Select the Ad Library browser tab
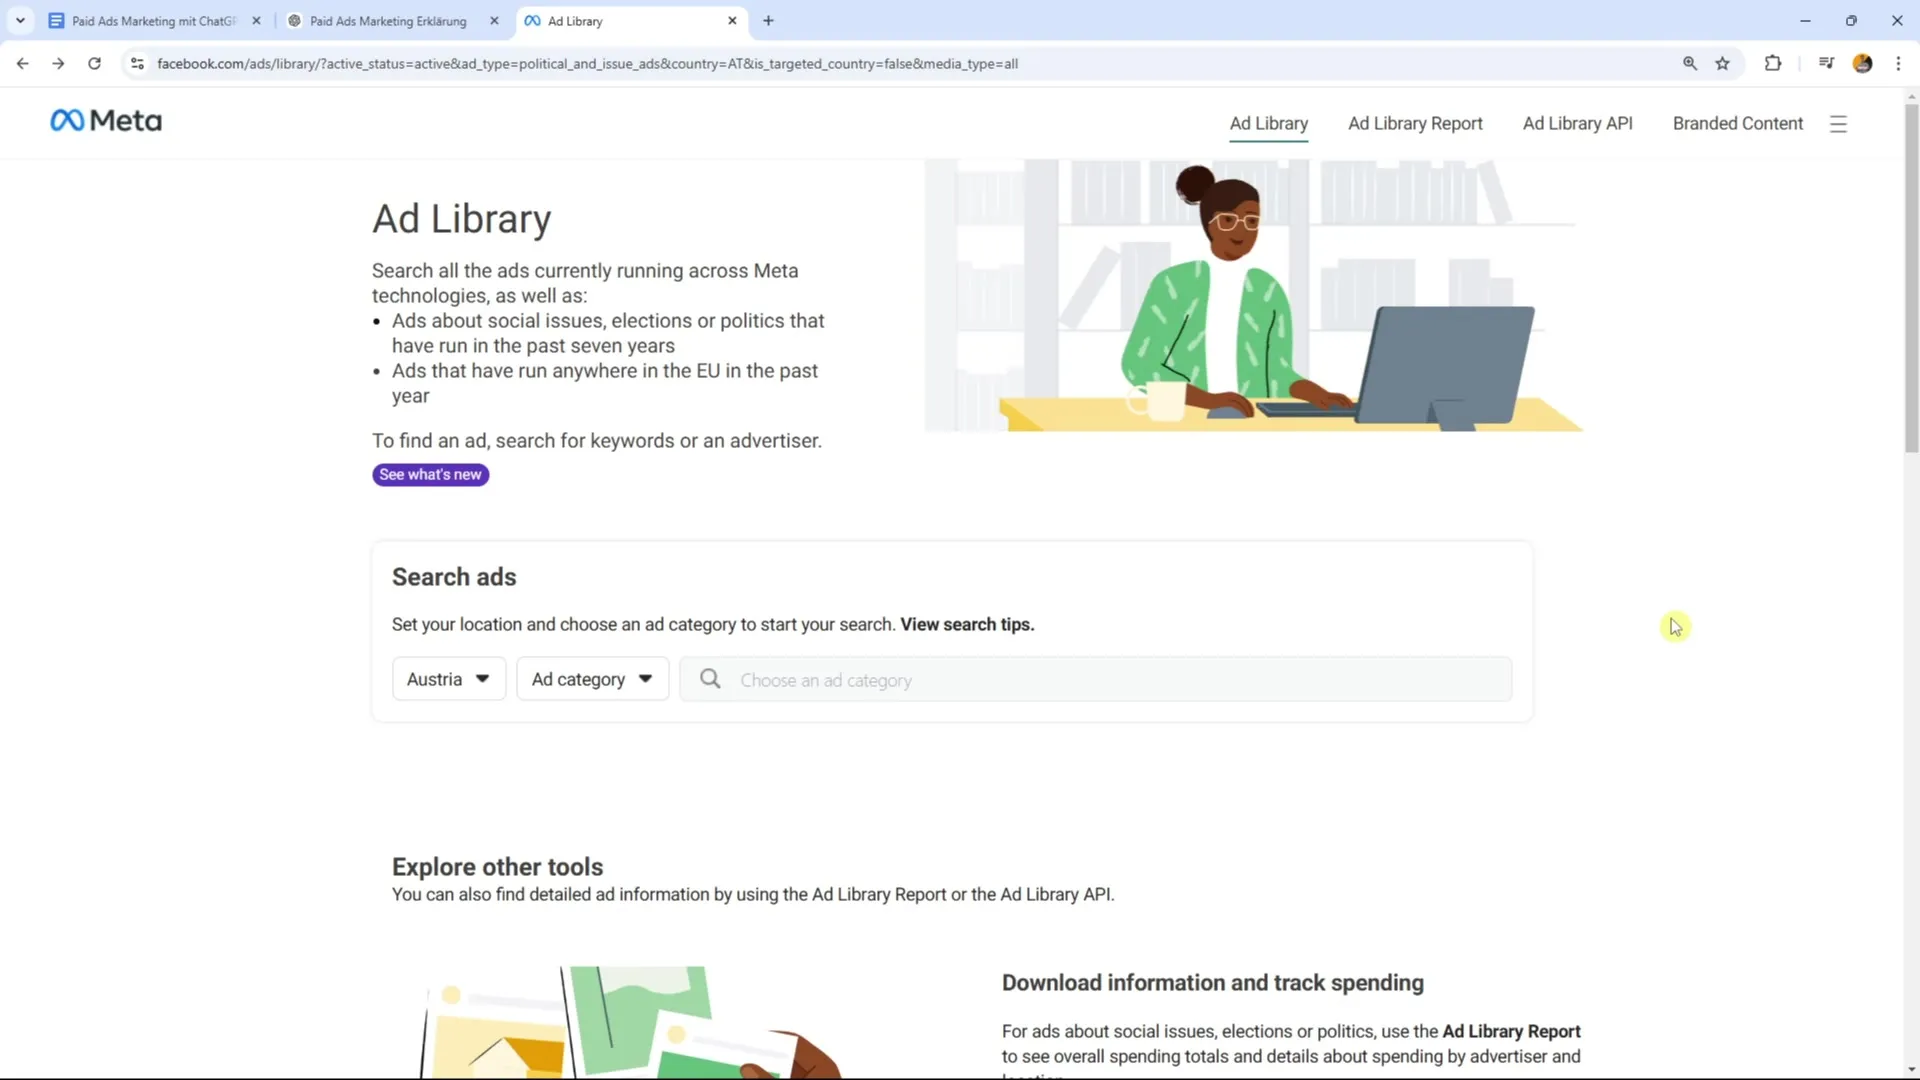1920x1080 pixels. click(632, 20)
